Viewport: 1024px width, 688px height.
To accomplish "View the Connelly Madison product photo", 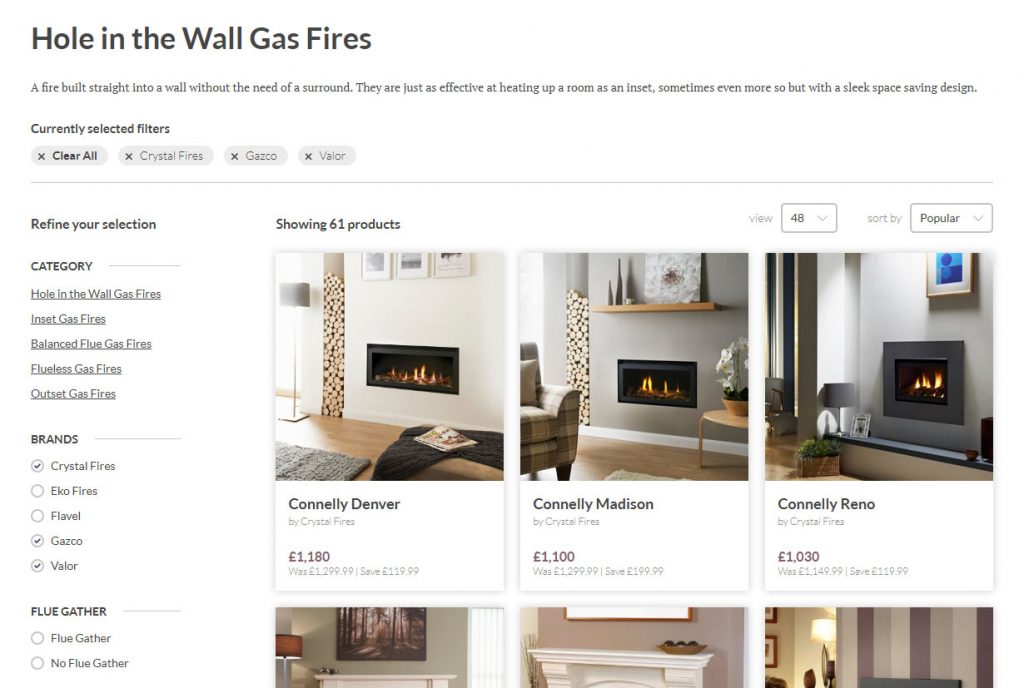I will (634, 367).
